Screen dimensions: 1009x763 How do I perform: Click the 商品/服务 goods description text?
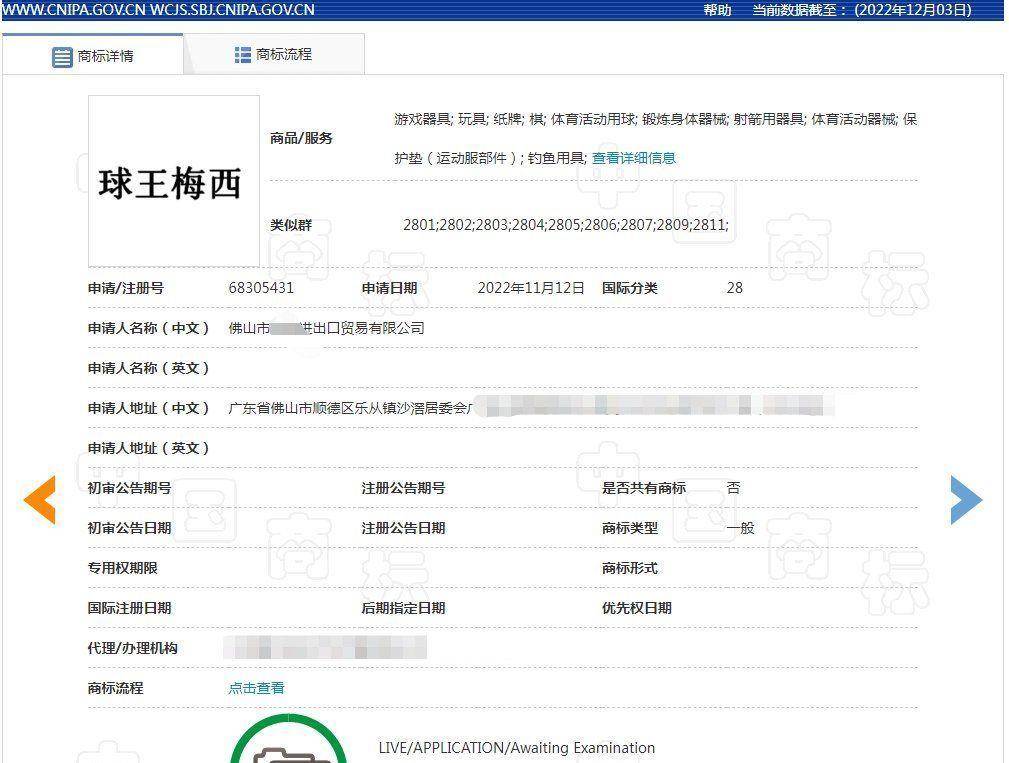(x=650, y=120)
